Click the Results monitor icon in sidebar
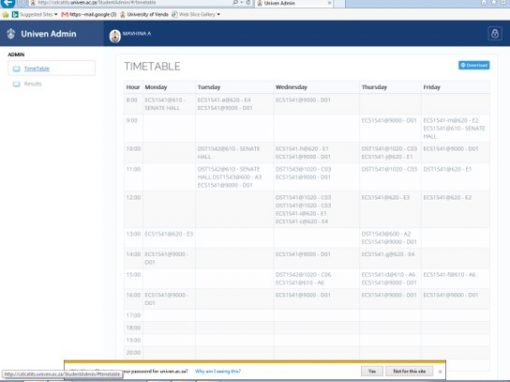The image size is (510, 382). coord(16,84)
